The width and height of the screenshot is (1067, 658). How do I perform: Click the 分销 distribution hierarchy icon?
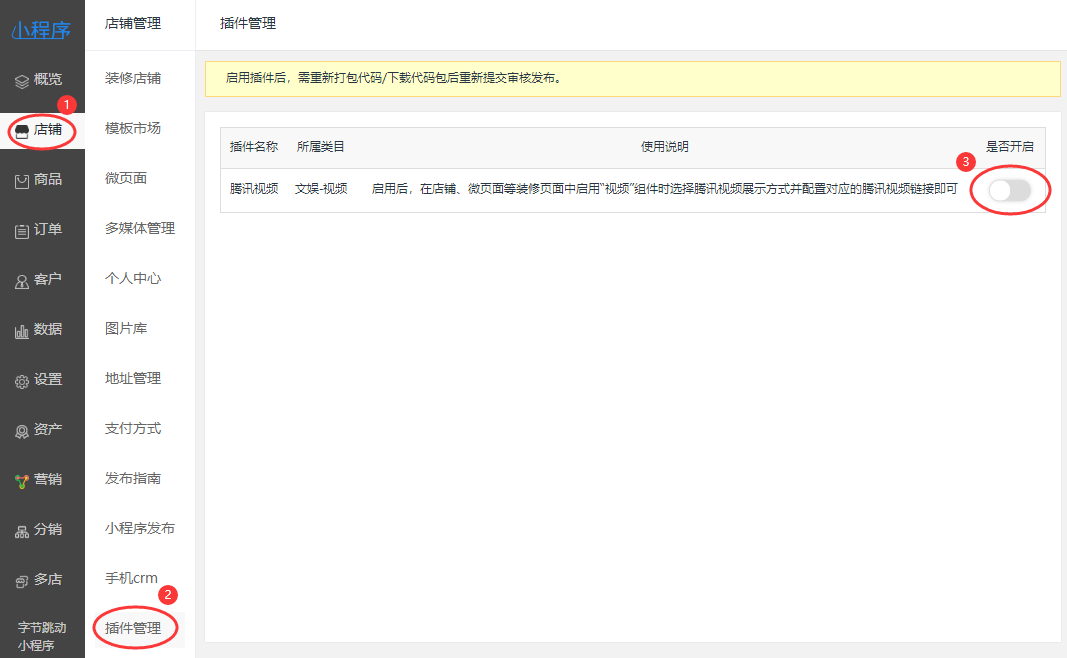tap(22, 531)
